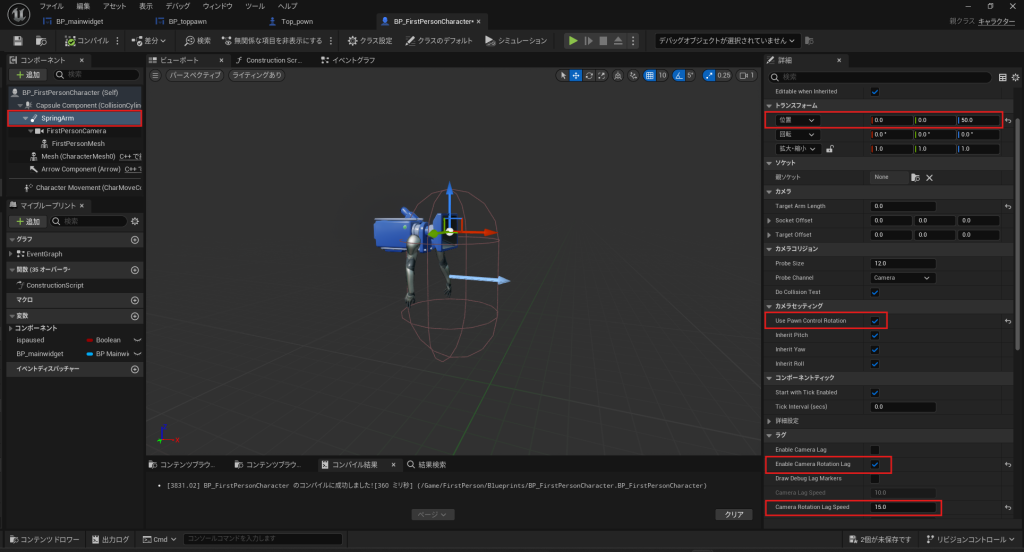The width and height of the screenshot is (1024, 552).
Task: Click Camera Rotation Lag Speed input field
Action: point(904,507)
